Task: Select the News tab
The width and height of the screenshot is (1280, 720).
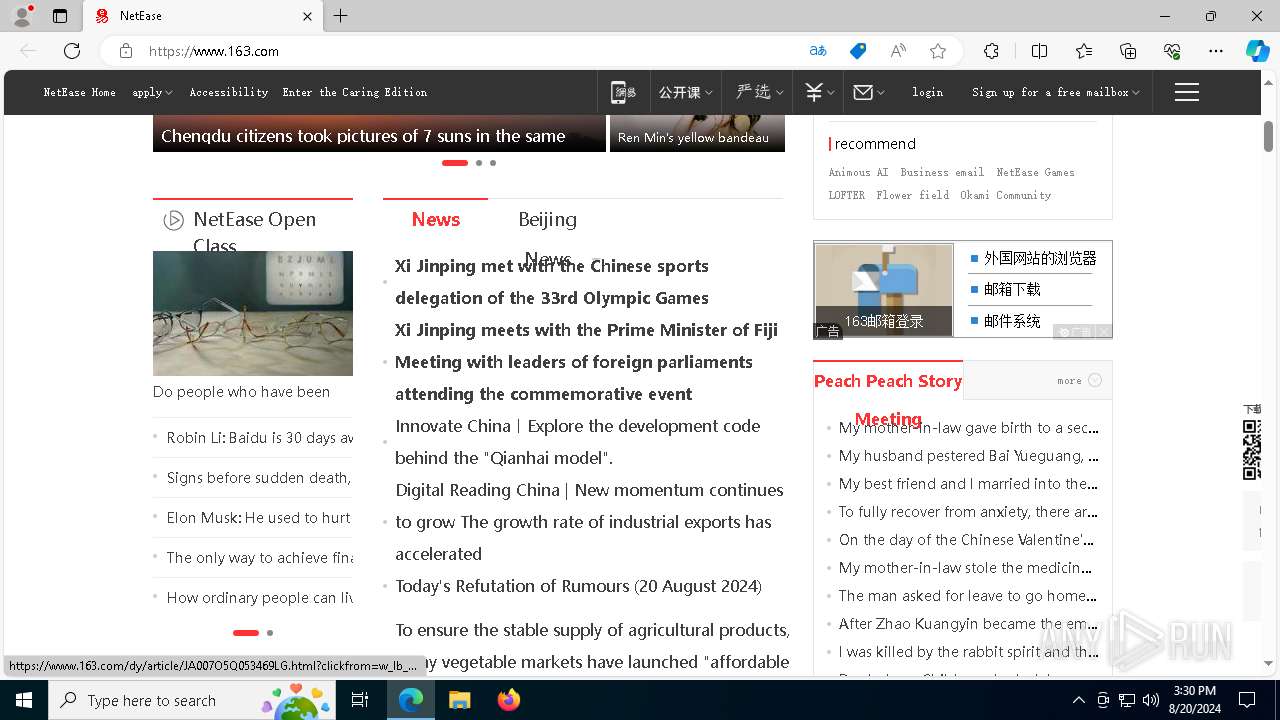Action: coord(436,219)
